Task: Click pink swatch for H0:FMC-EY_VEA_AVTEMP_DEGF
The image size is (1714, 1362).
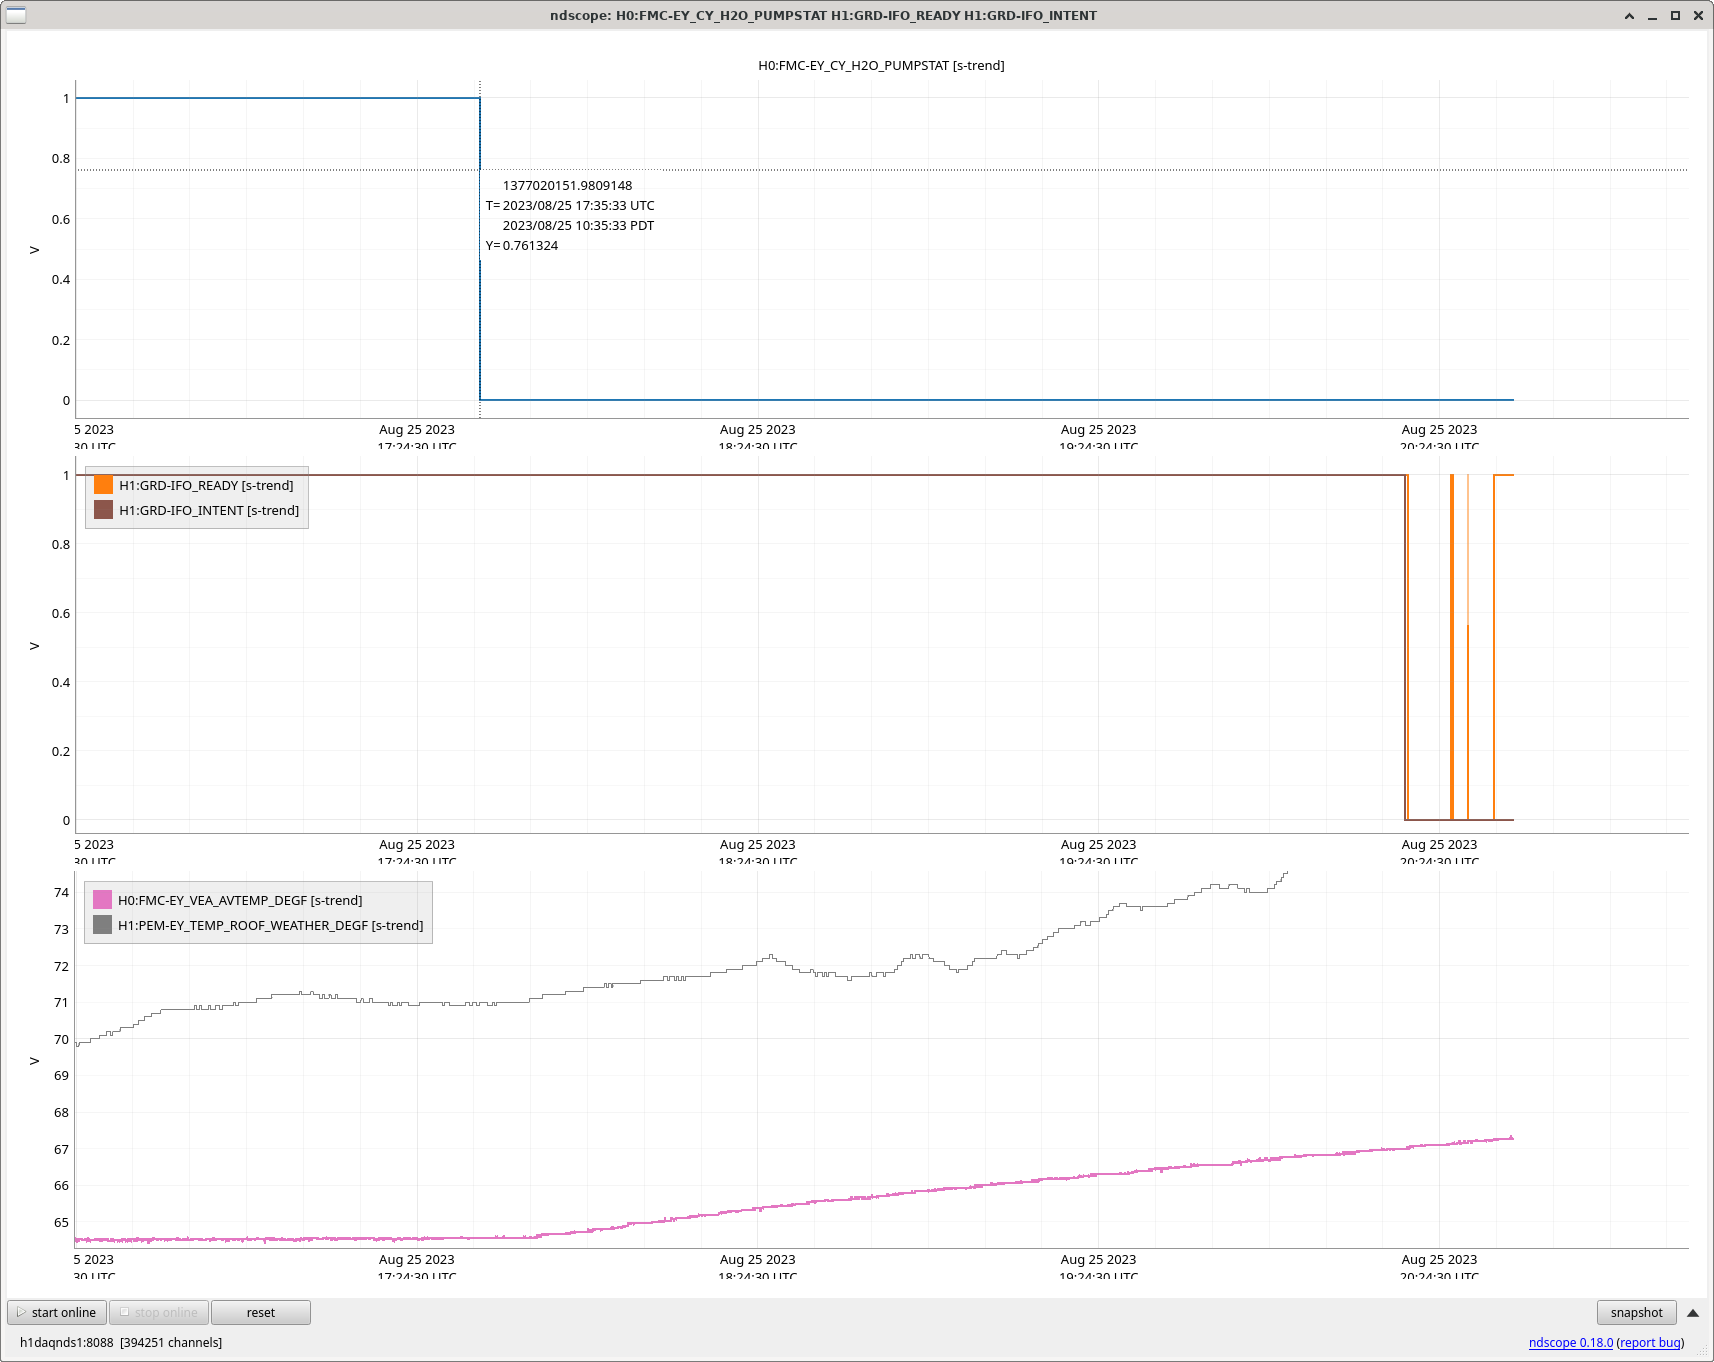Action: coord(102,900)
